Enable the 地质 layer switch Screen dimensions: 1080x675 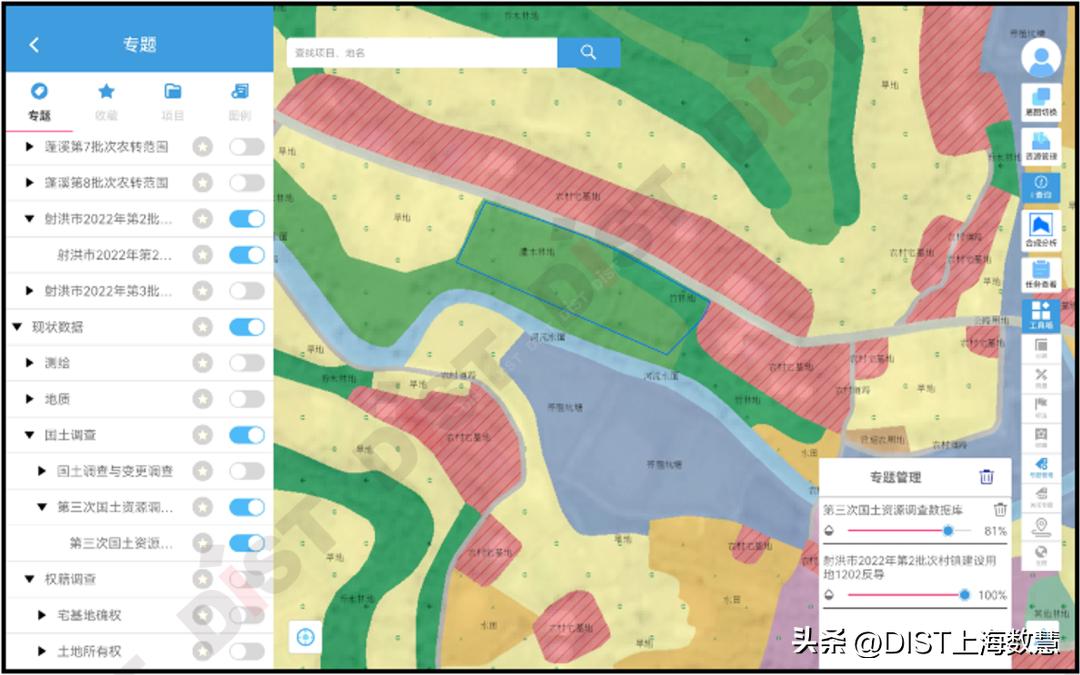247,399
